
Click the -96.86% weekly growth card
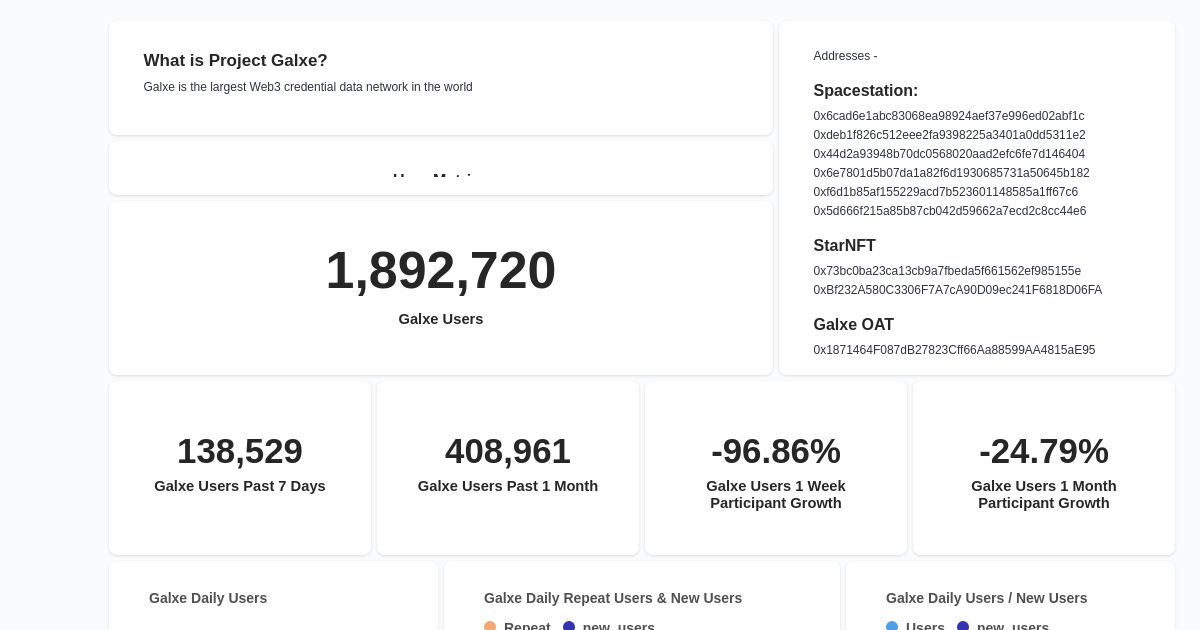coord(776,468)
